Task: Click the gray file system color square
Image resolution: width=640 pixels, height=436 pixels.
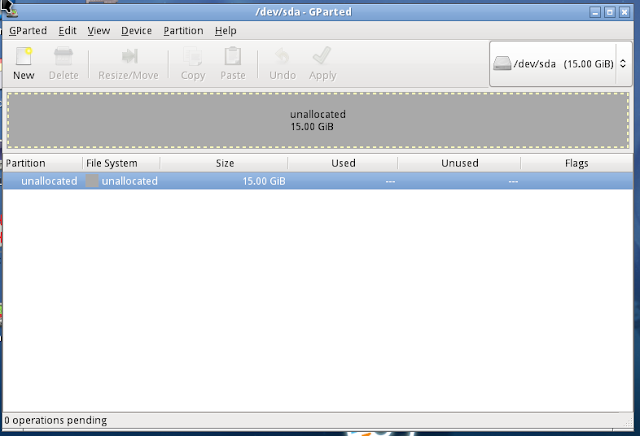Action: (92, 181)
